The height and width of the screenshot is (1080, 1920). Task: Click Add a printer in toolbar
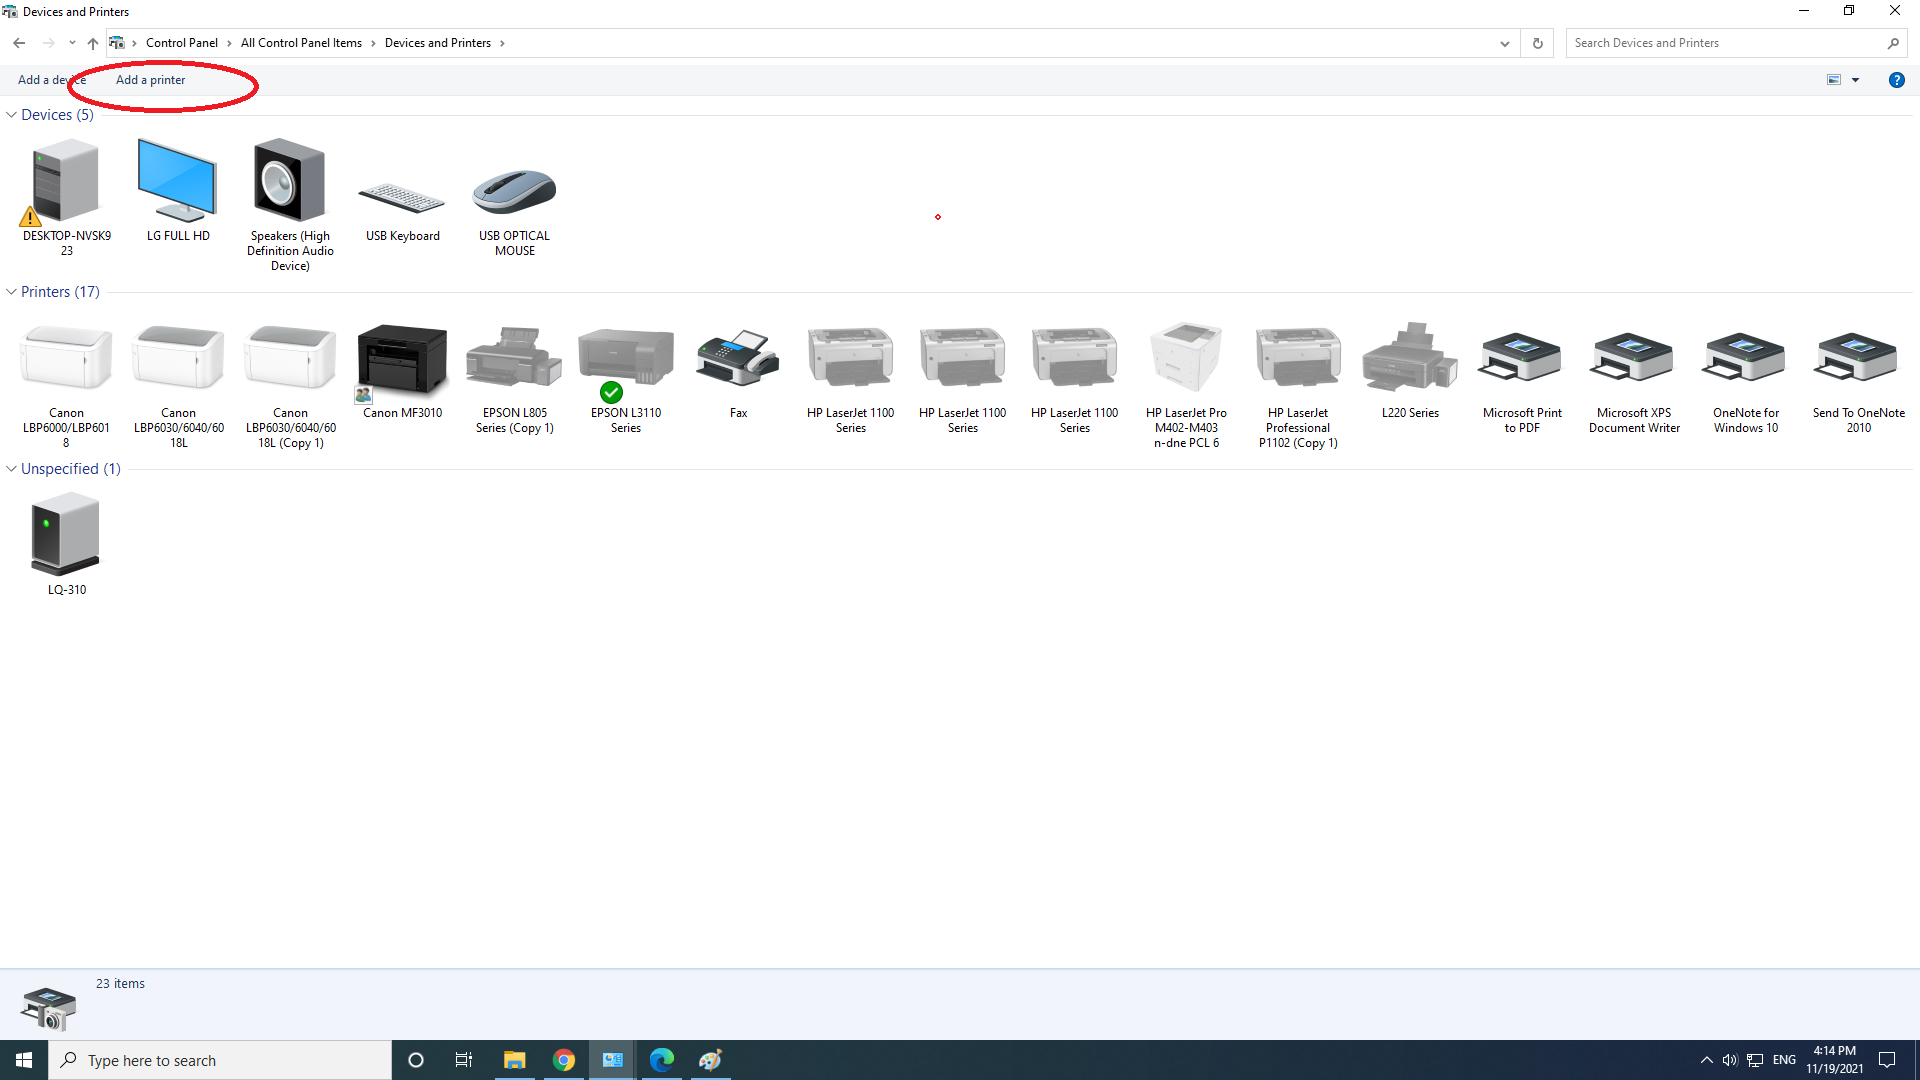(150, 80)
